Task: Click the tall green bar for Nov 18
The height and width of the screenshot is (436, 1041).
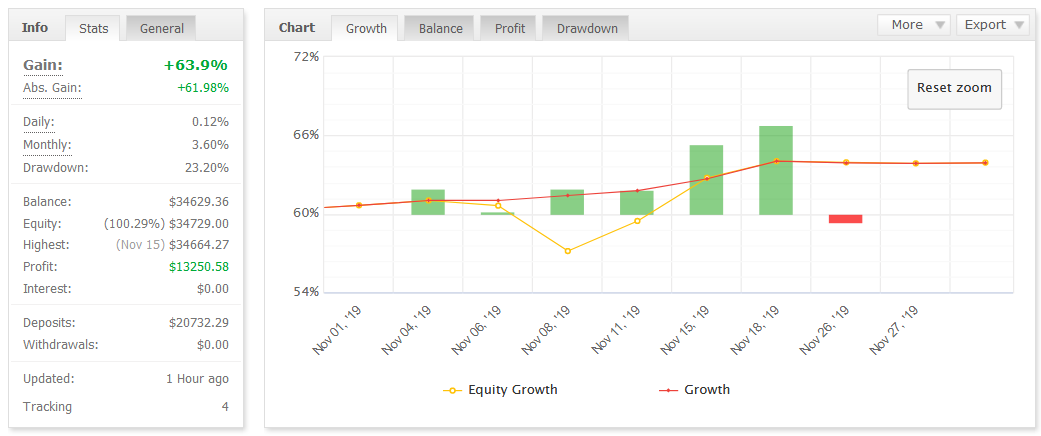Action: click(776, 171)
